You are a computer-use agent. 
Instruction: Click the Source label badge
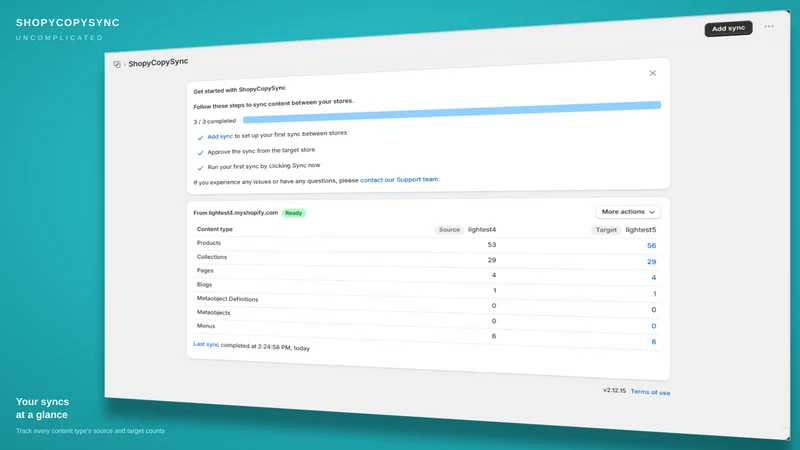(449, 230)
